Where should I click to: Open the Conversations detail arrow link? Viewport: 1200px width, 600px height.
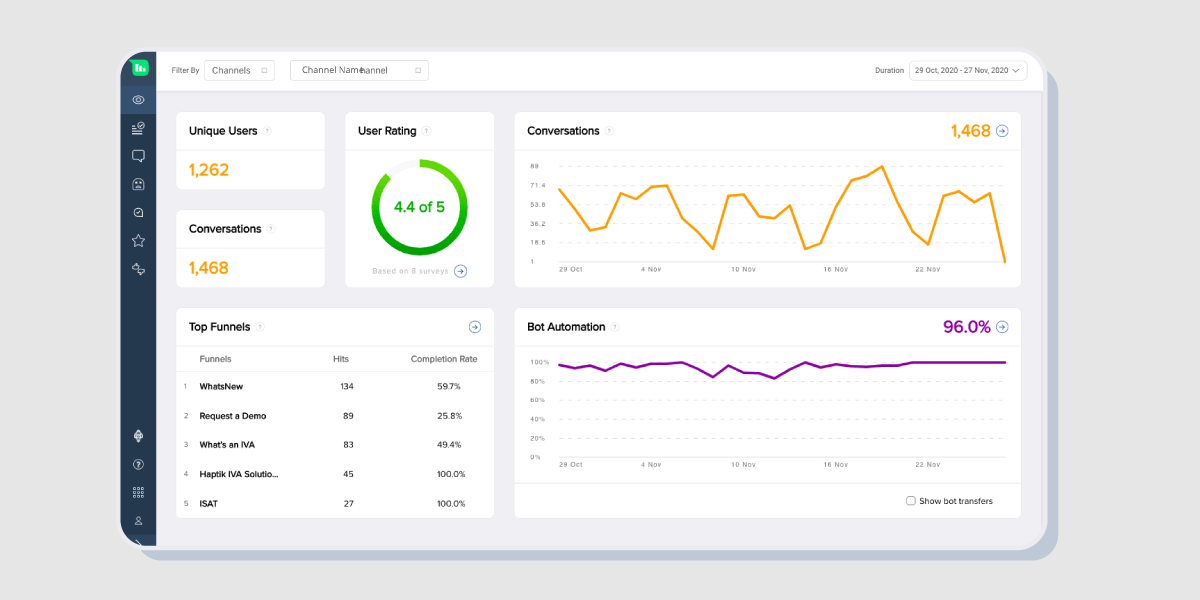tap(1004, 130)
